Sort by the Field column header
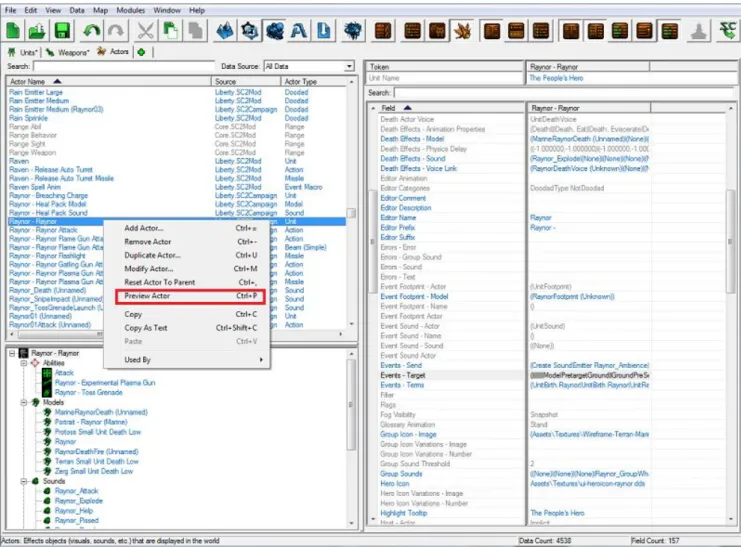This screenshot has width=741, height=547. click(451, 108)
